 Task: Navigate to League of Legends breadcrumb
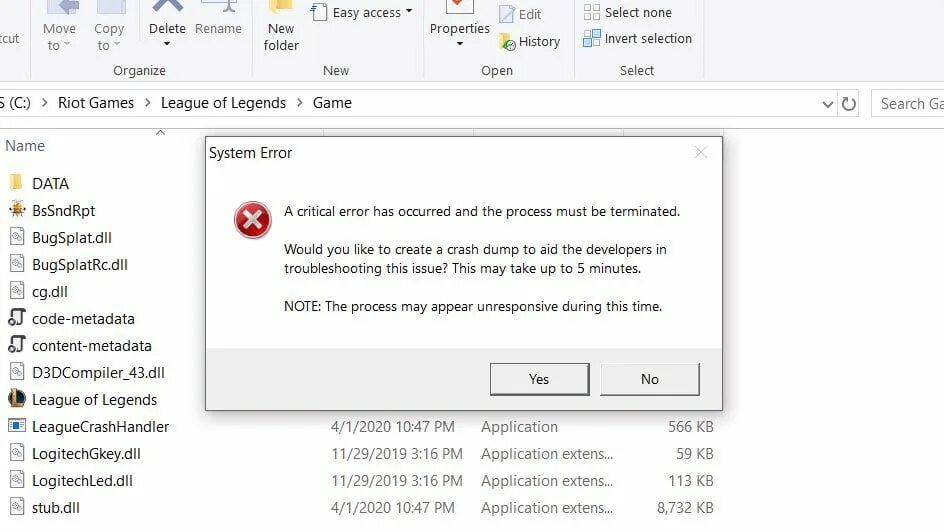coord(223,103)
